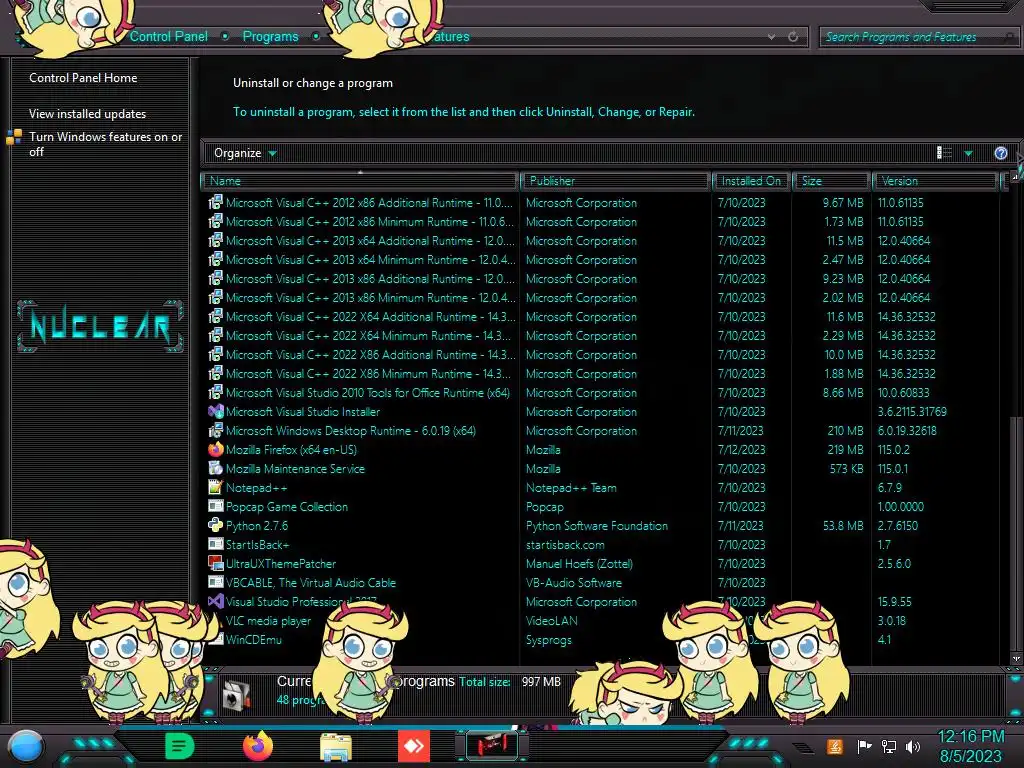Click the Manuel Hoefs (Zottel) publisher cell
Screen dimensions: 1024x768
pyautogui.click(x=579, y=563)
